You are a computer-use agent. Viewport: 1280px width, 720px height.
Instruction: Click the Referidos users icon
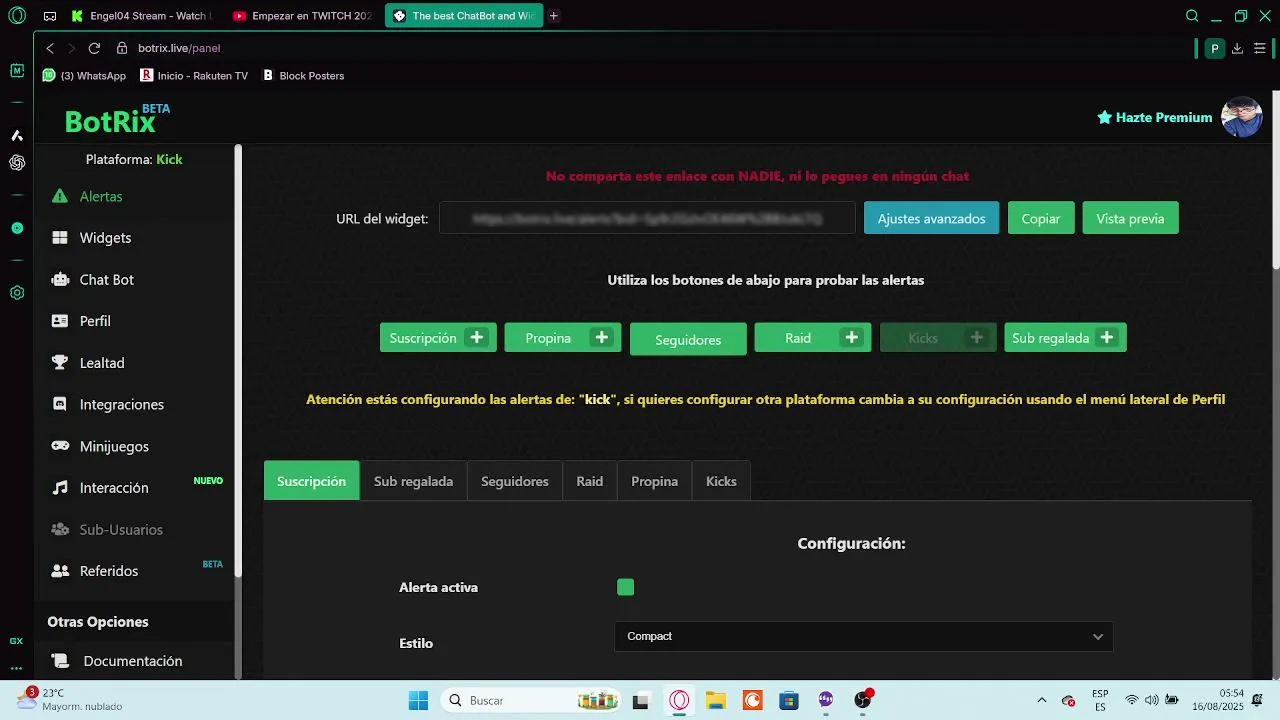(60, 571)
